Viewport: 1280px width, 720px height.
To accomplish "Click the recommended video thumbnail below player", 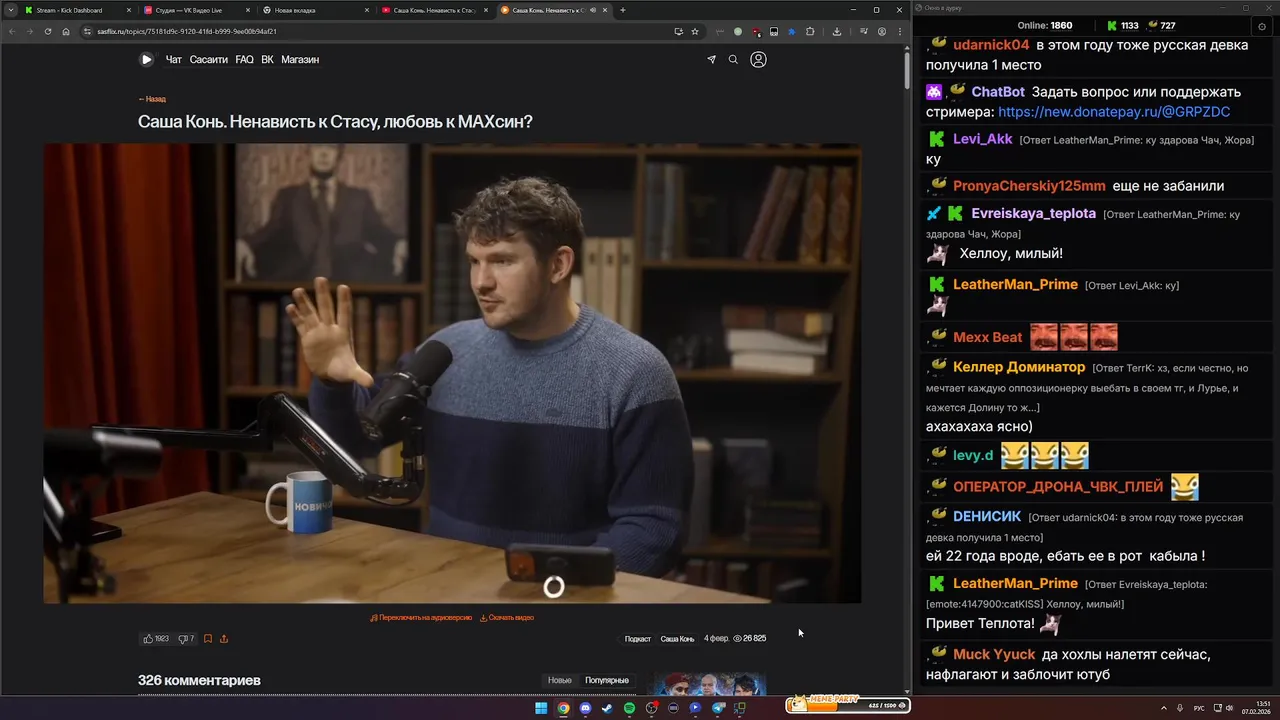I will [x=707, y=684].
